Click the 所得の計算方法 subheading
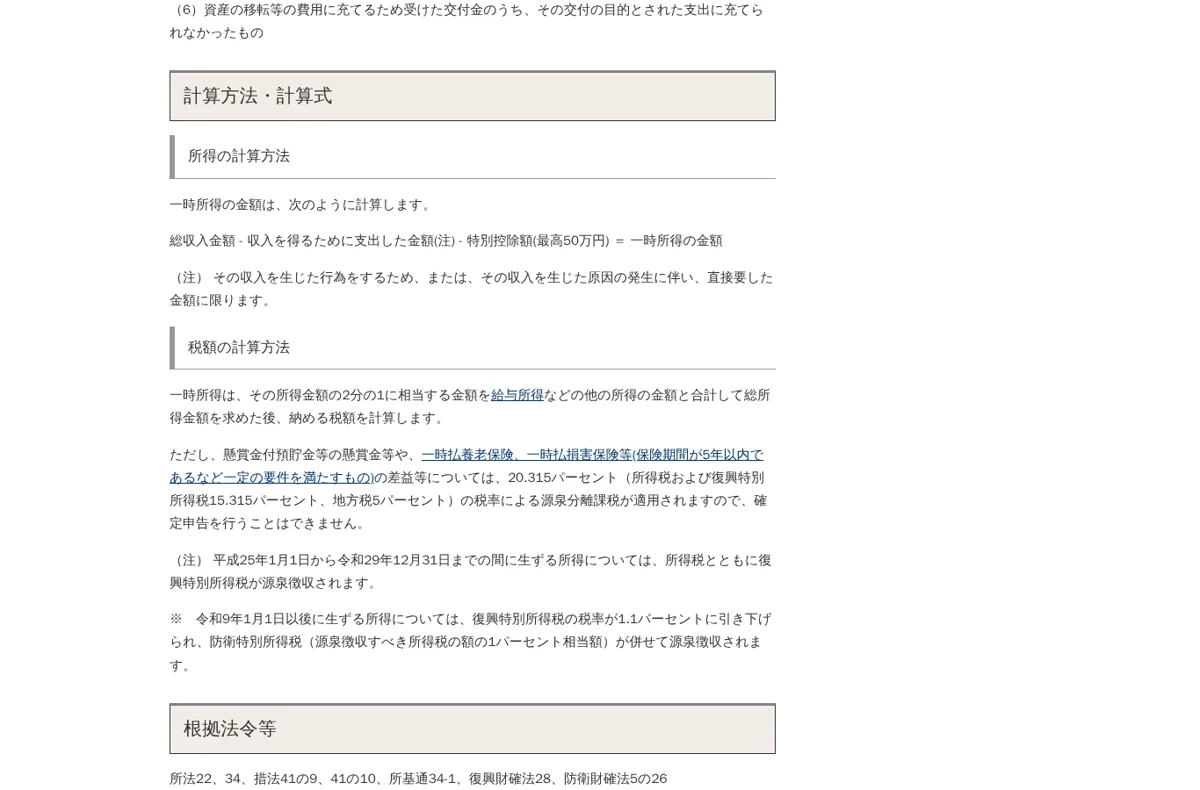Image resolution: width=1200 pixels, height=790 pixels. (x=472, y=156)
